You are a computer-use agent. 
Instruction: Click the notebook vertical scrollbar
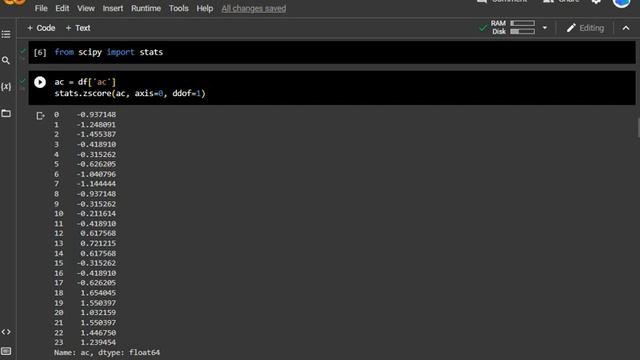[638, 128]
